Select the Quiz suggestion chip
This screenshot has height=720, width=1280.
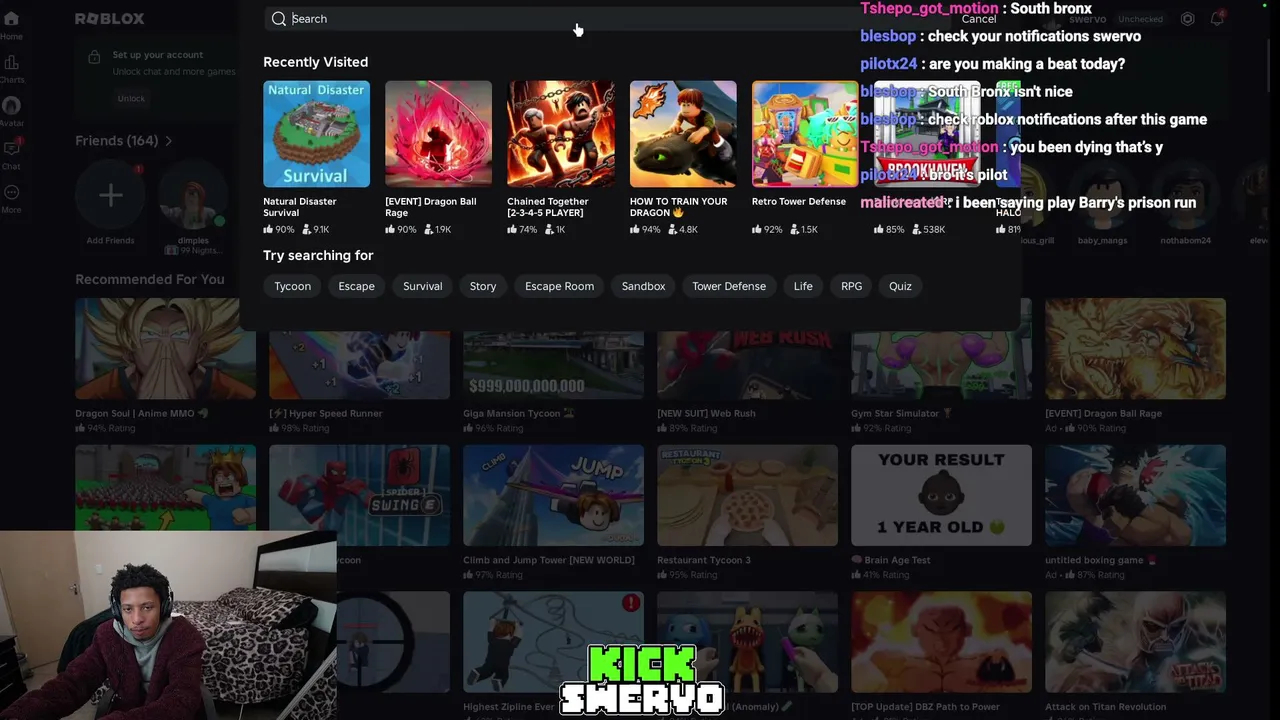900,286
